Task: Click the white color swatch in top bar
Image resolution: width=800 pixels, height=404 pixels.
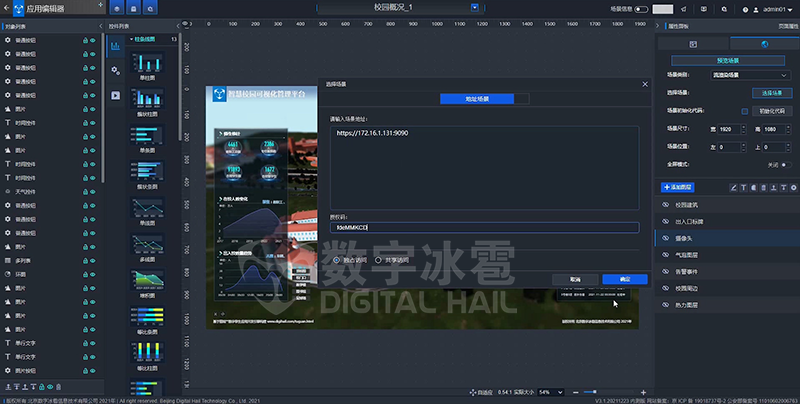Action: pyautogui.click(x=663, y=9)
